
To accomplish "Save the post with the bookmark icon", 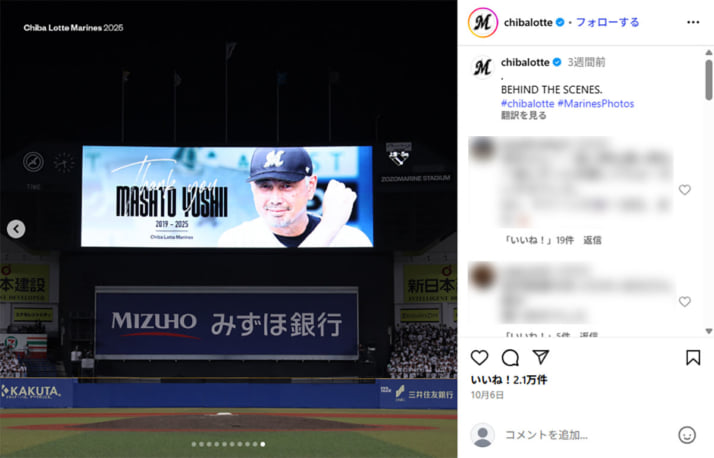I will pyautogui.click(x=693, y=357).
